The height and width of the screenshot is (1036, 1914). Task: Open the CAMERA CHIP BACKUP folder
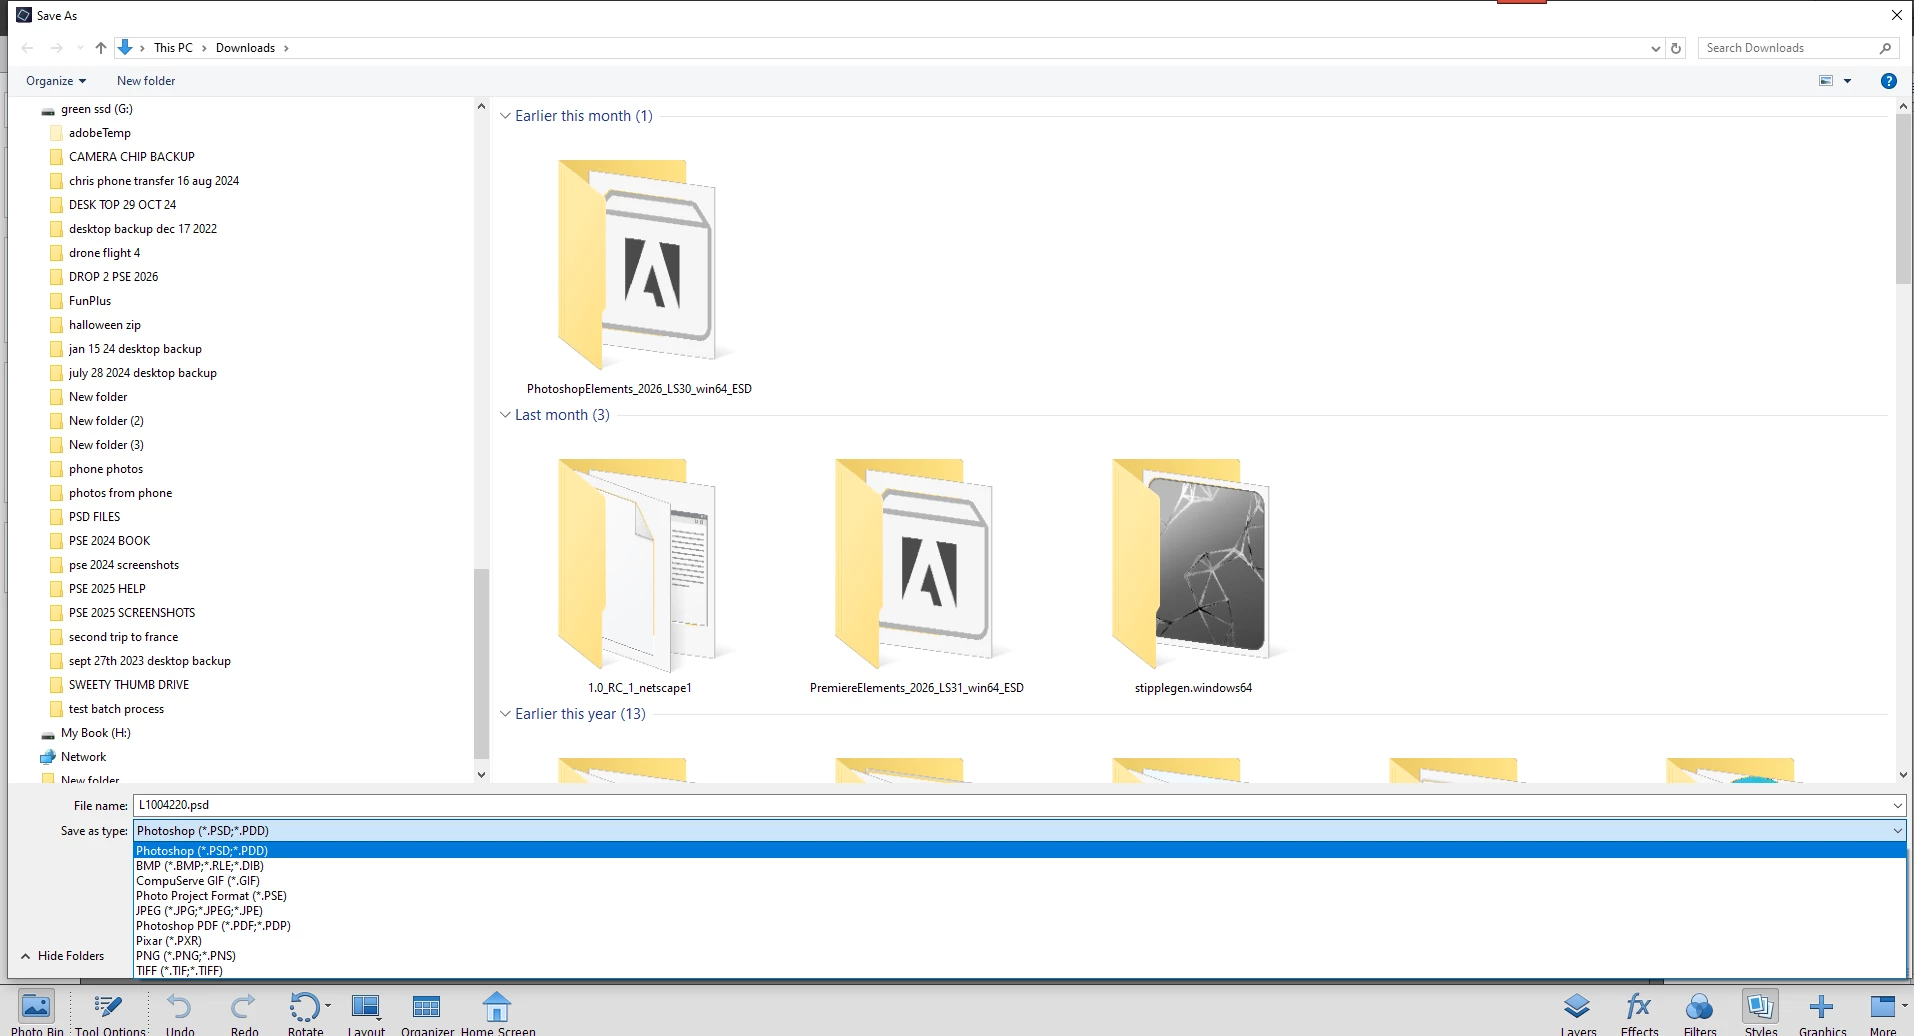coord(131,157)
